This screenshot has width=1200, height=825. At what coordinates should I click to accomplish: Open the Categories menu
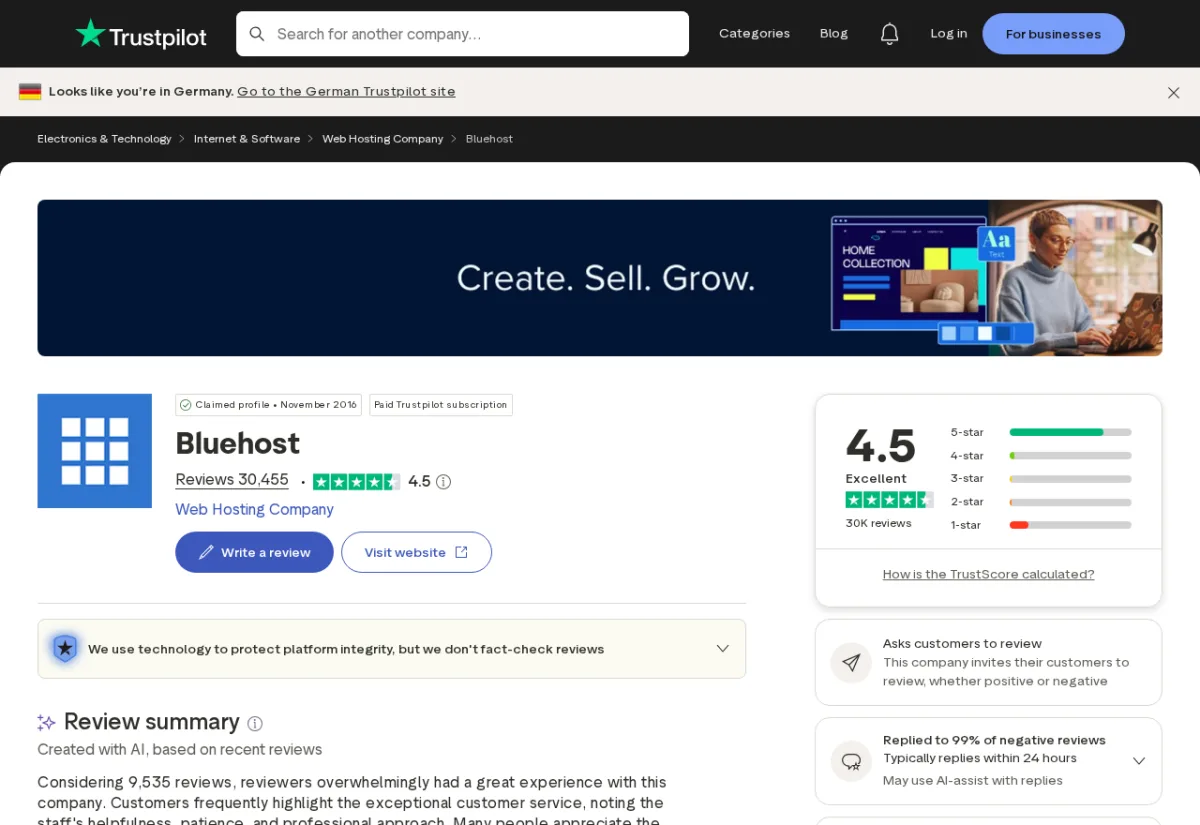point(754,34)
